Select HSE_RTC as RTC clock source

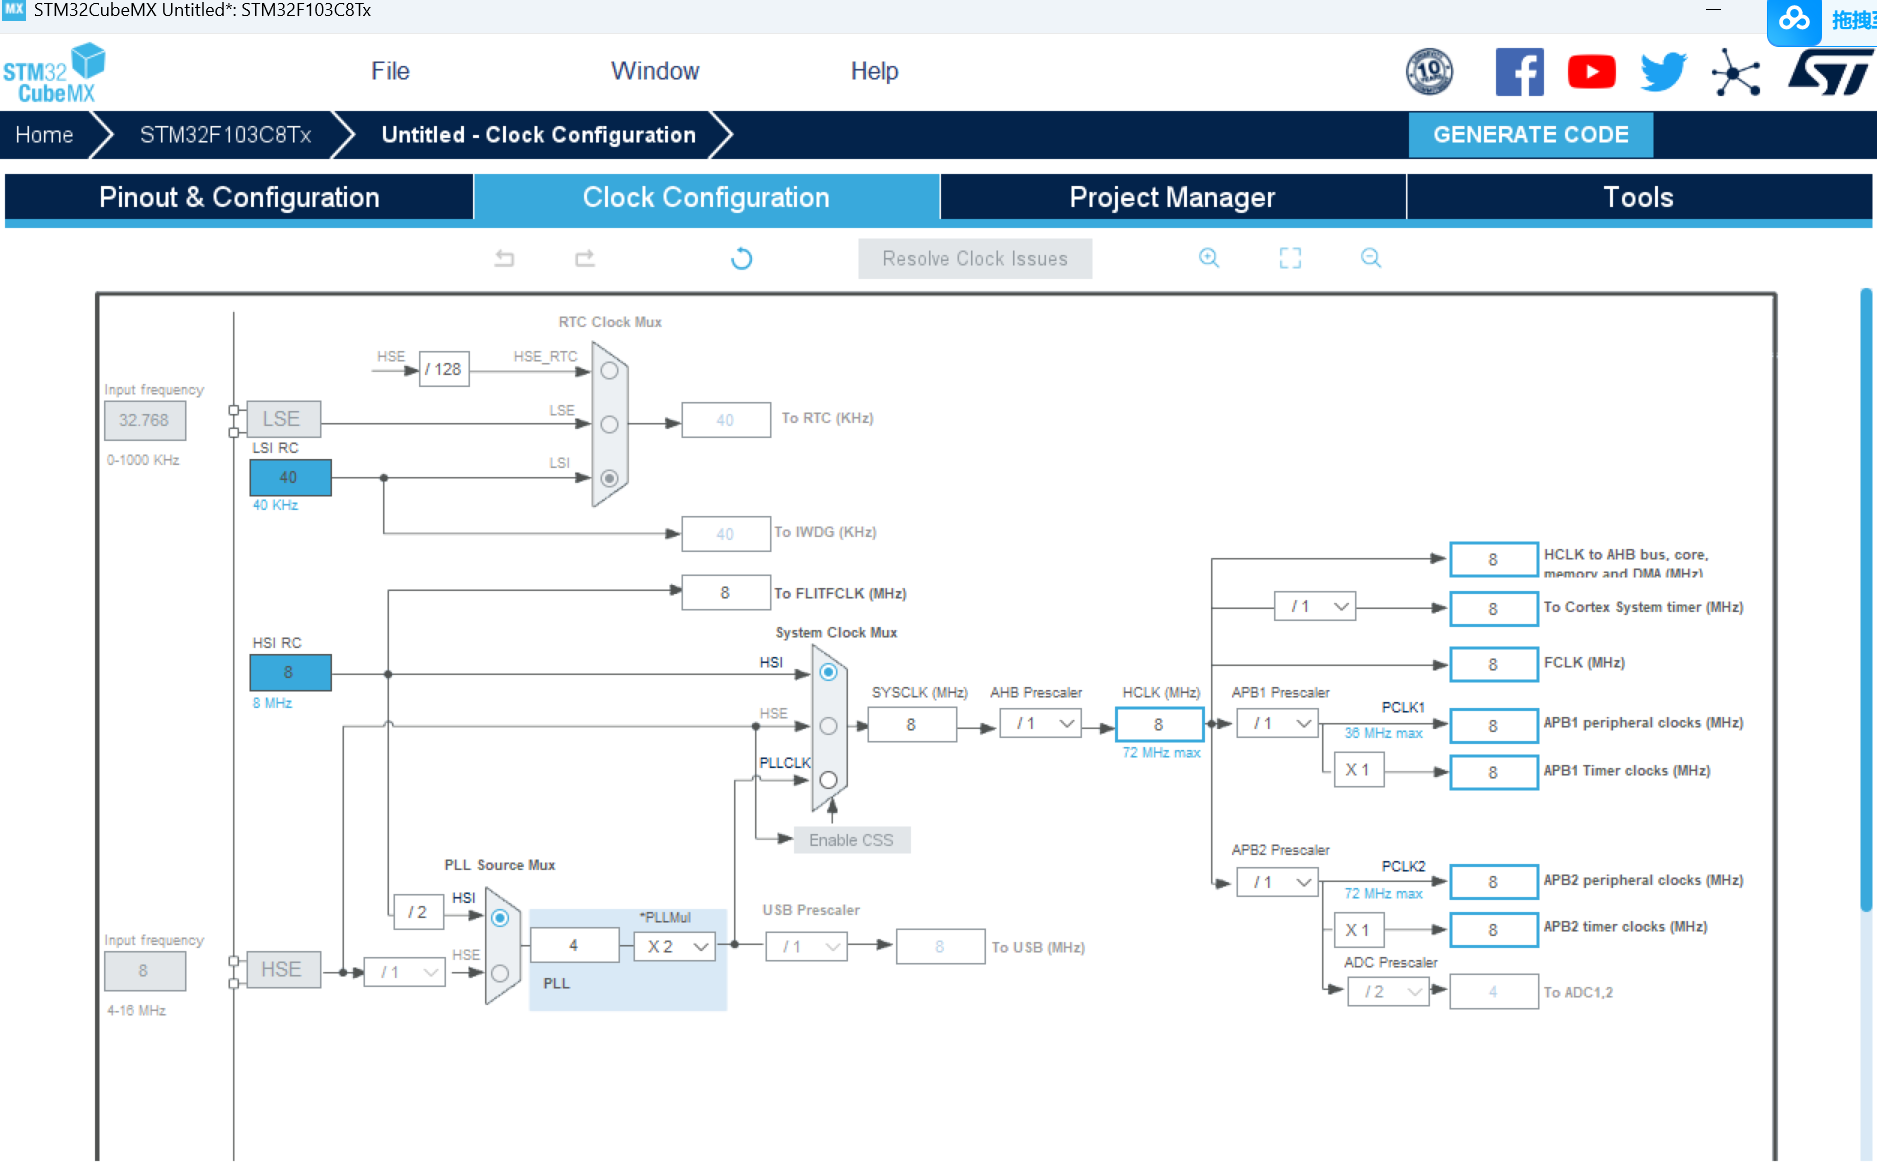[x=609, y=371]
